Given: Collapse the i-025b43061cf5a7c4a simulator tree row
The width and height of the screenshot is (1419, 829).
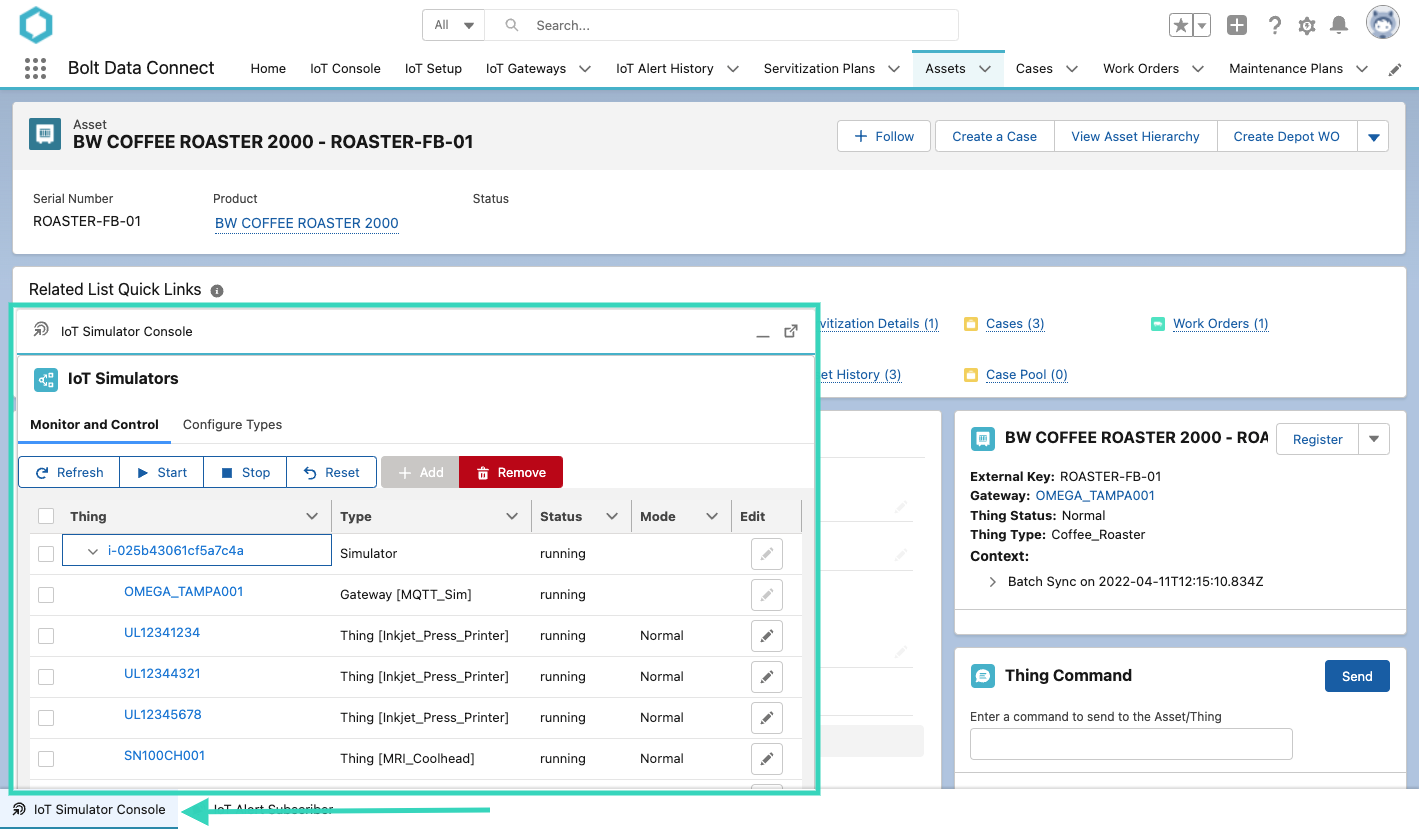Looking at the screenshot, I should pyautogui.click(x=93, y=551).
